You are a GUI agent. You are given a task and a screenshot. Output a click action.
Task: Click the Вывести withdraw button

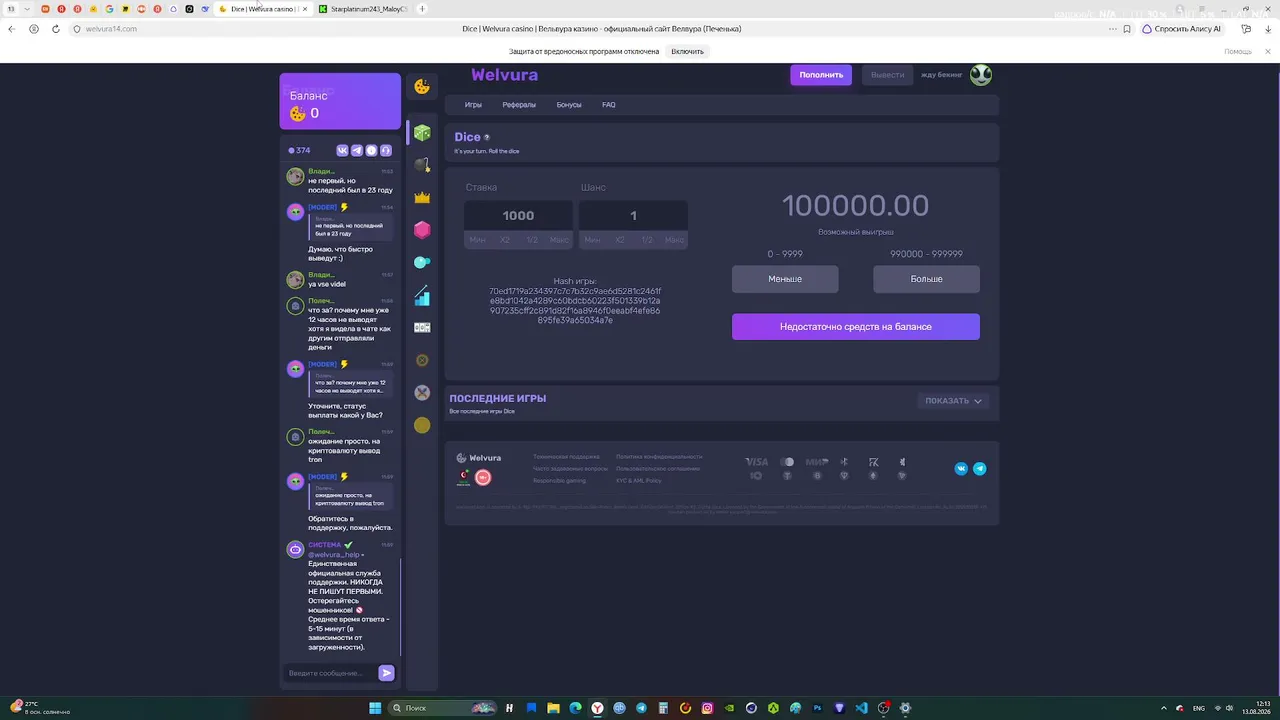[x=887, y=75]
